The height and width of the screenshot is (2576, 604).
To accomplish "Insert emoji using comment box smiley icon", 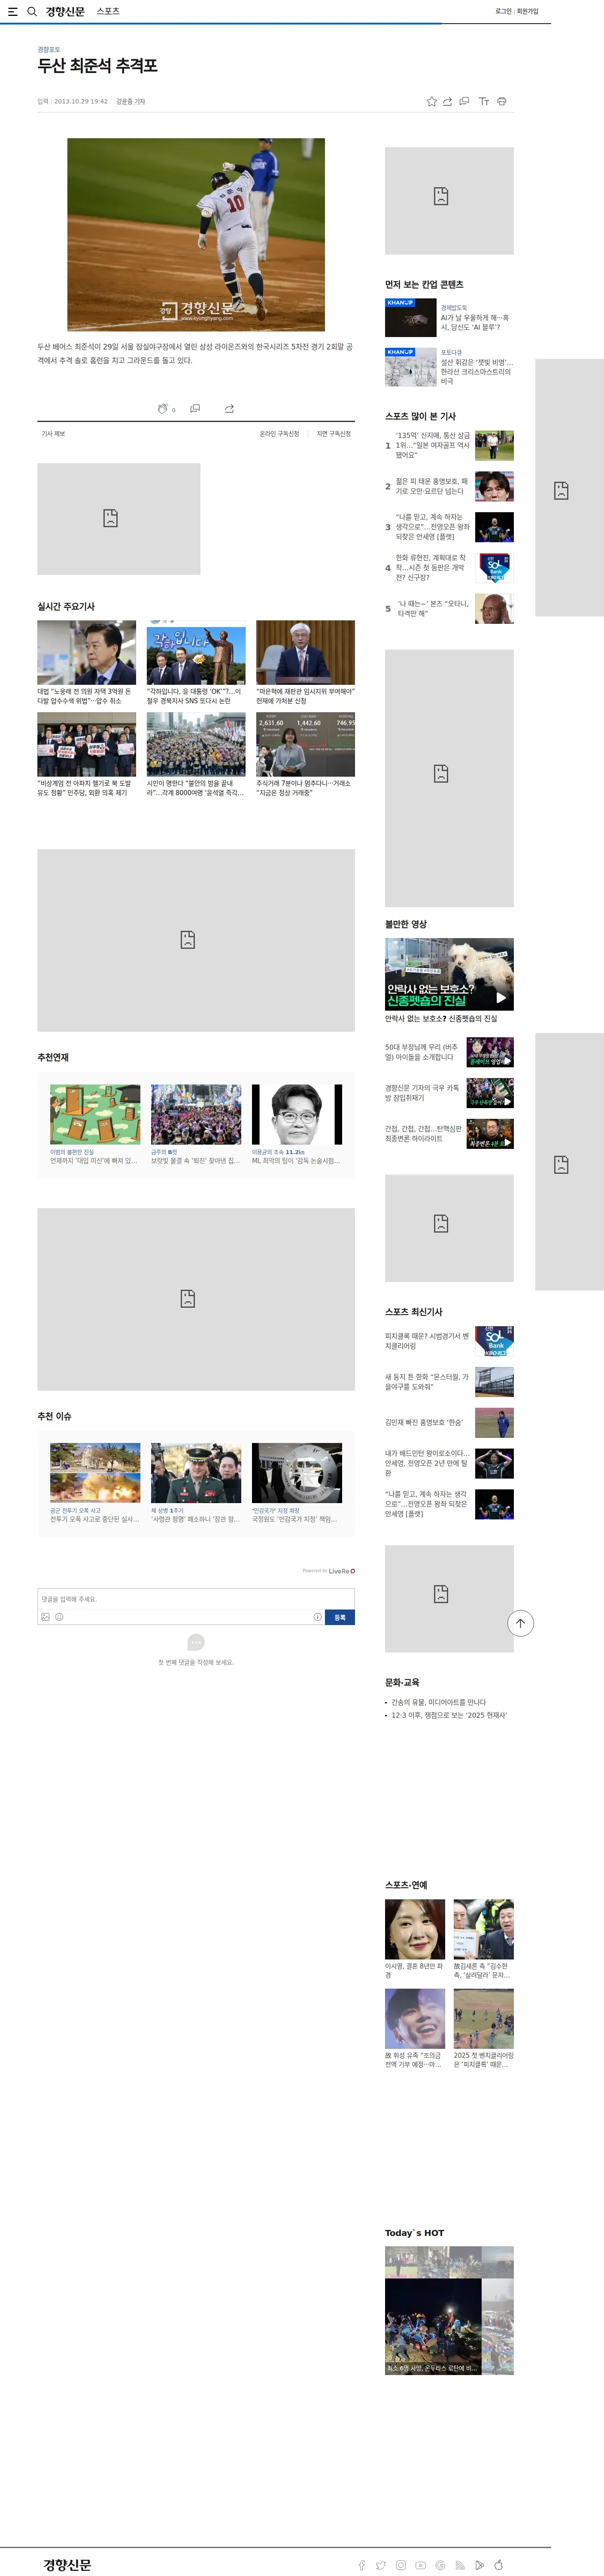I will click(59, 1617).
